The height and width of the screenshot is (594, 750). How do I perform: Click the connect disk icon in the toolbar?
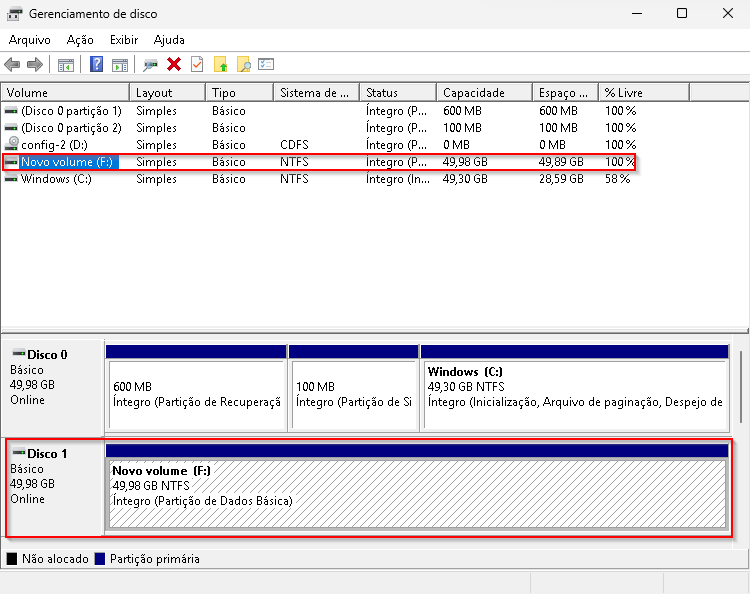pyautogui.click(x=150, y=65)
